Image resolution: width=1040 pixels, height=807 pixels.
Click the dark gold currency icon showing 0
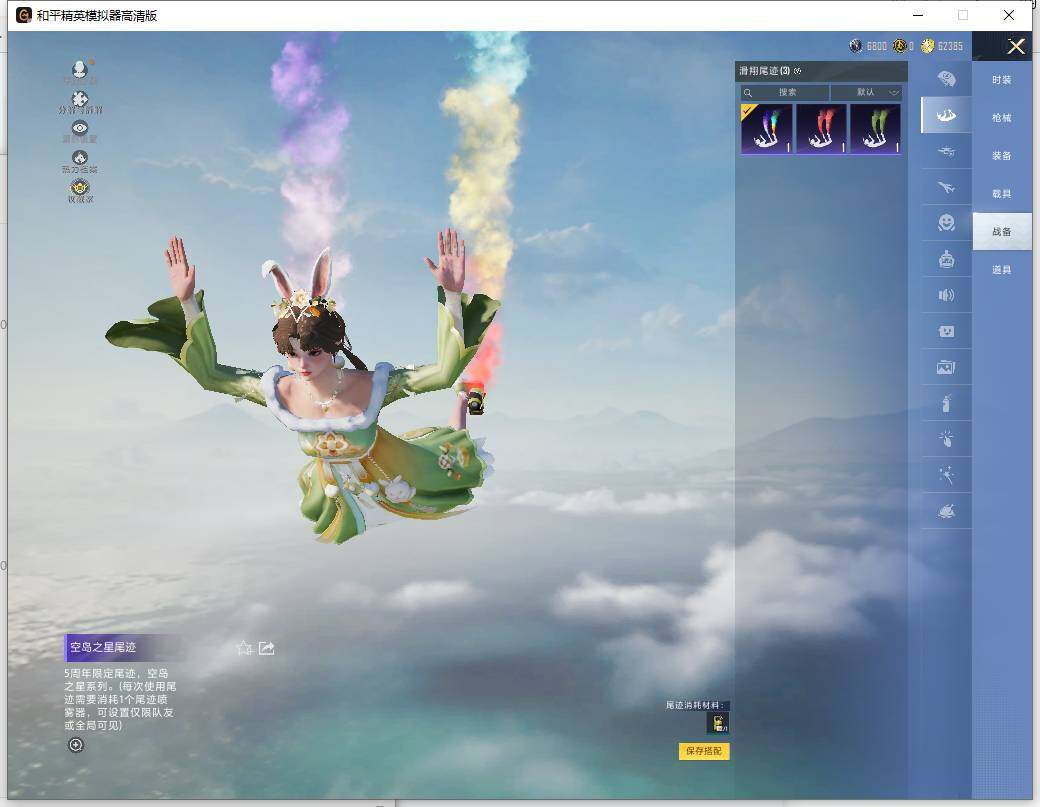(899, 46)
